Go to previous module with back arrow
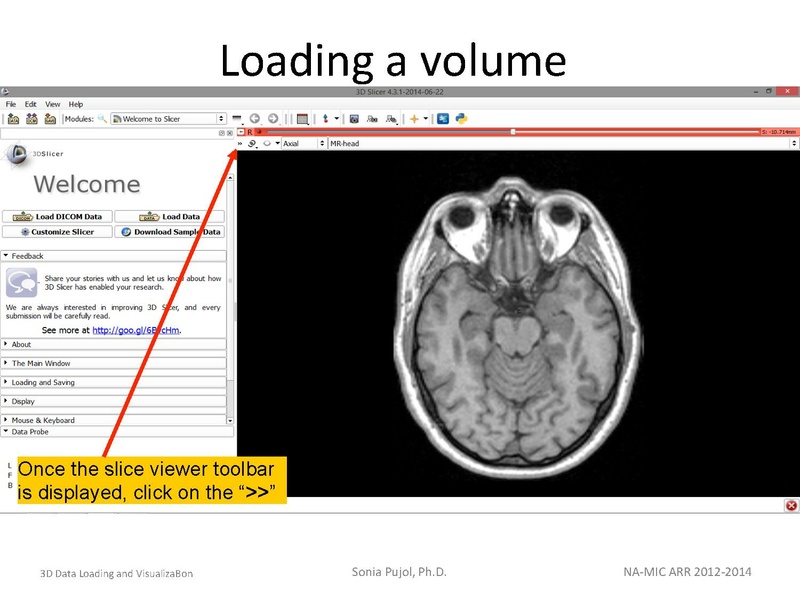Image resolution: width=800 pixels, height=600 pixels. click(x=255, y=118)
